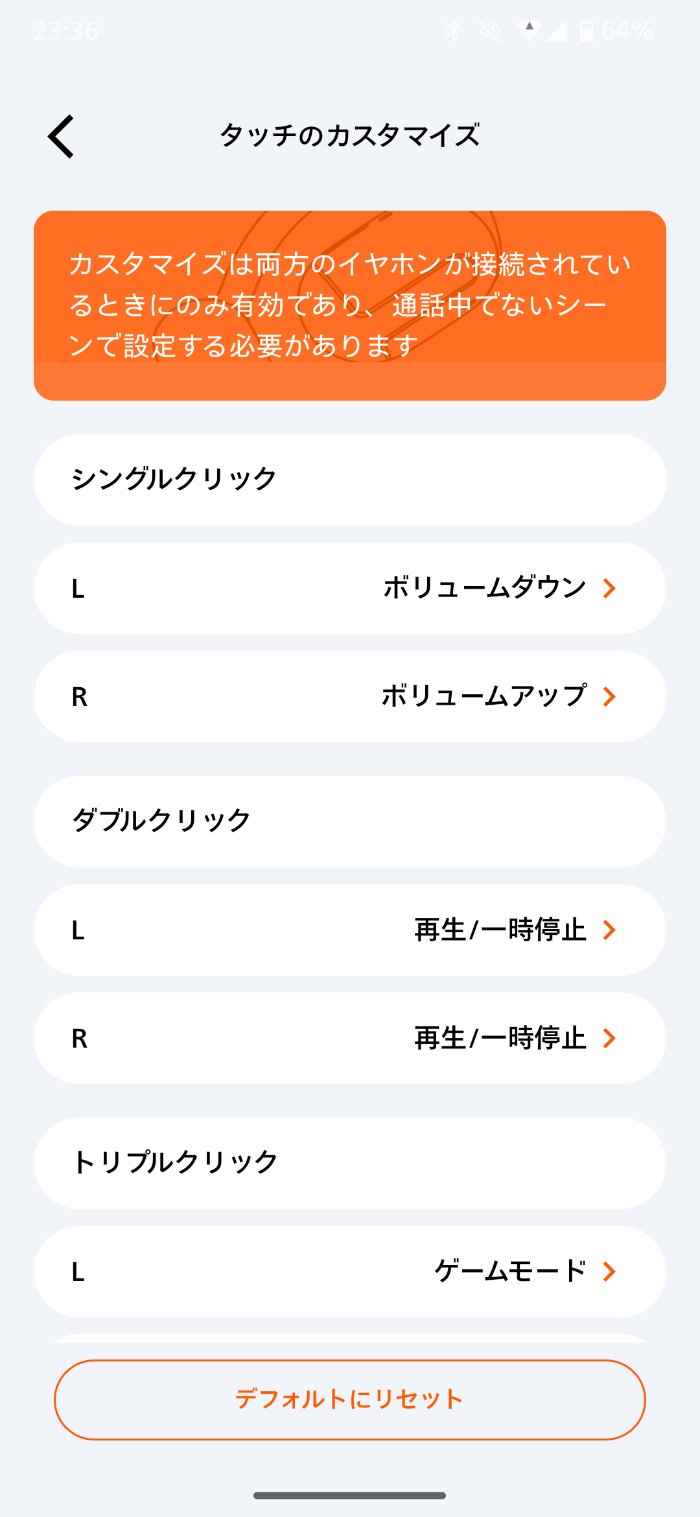Tap the ダブルクリック section header
The image size is (700, 1517).
point(350,821)
